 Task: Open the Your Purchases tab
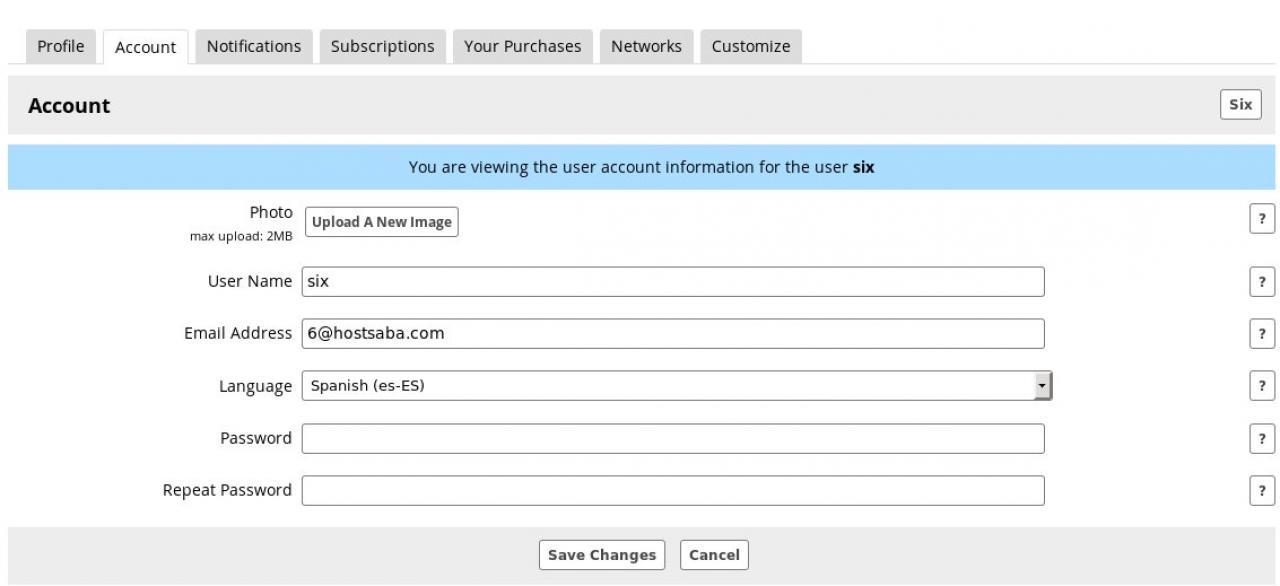(x=523, y=46)
